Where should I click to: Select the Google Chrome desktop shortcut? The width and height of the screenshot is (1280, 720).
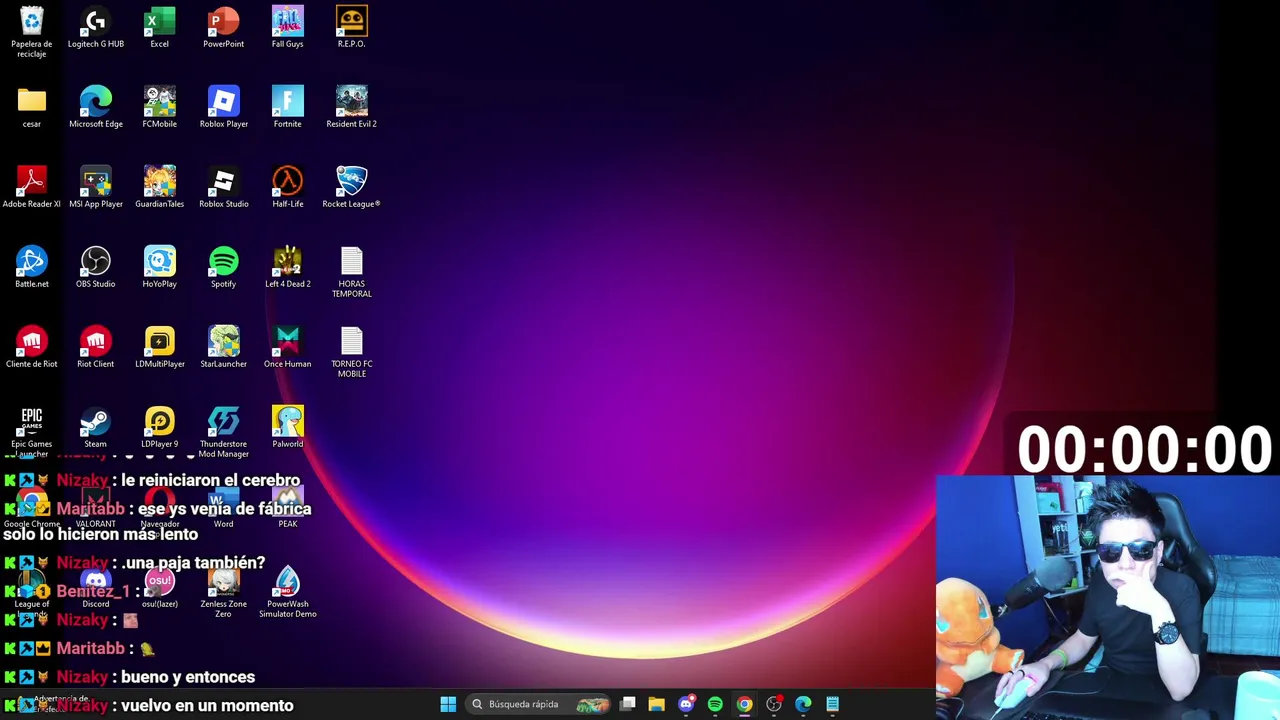[x=32, y=508]
